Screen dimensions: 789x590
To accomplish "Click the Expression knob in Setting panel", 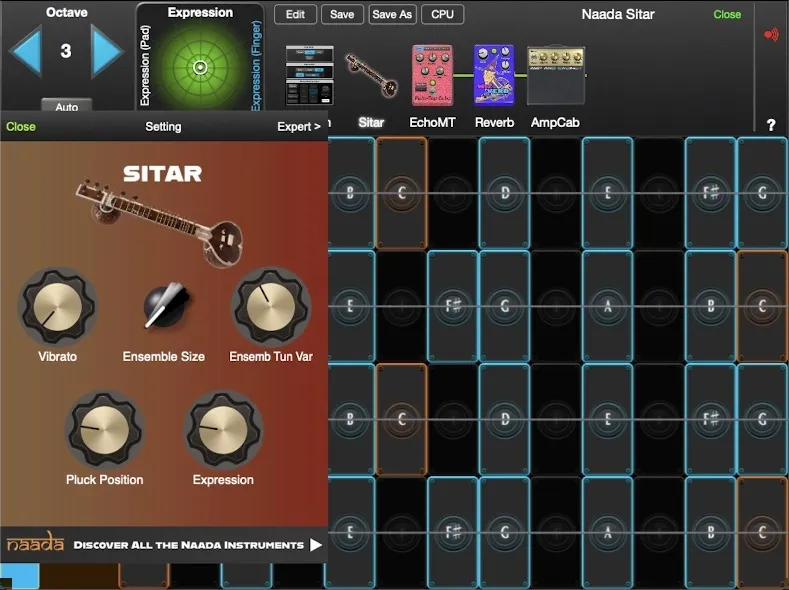I will coord(223,430).
